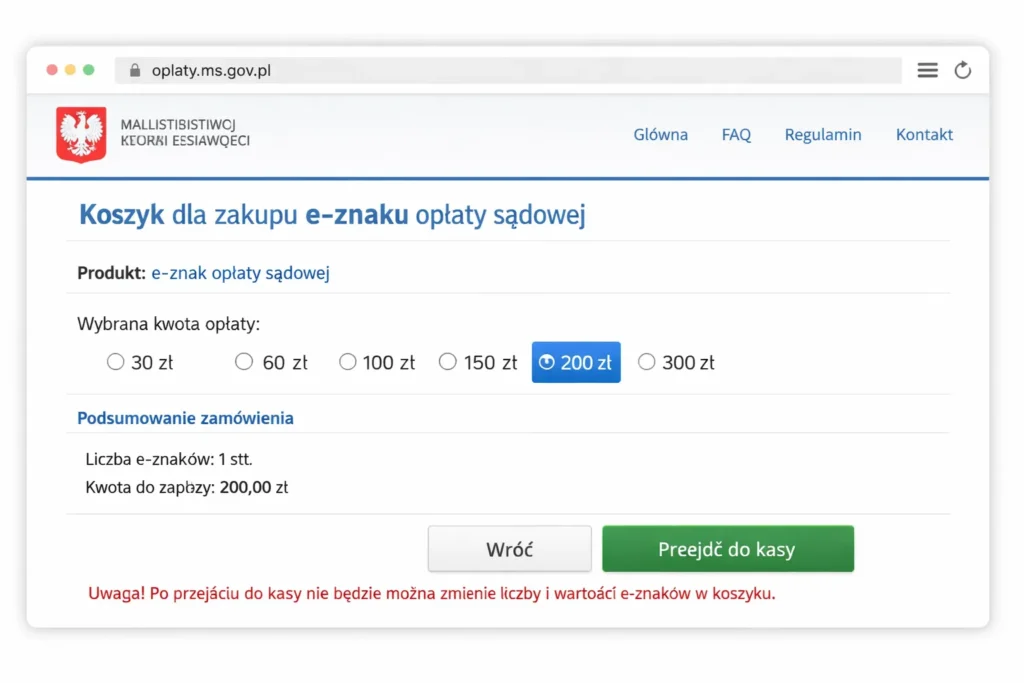Viewport: 1024px width, 683px height.
Task: Open the Główna menu item
Action: coord(660,134)
